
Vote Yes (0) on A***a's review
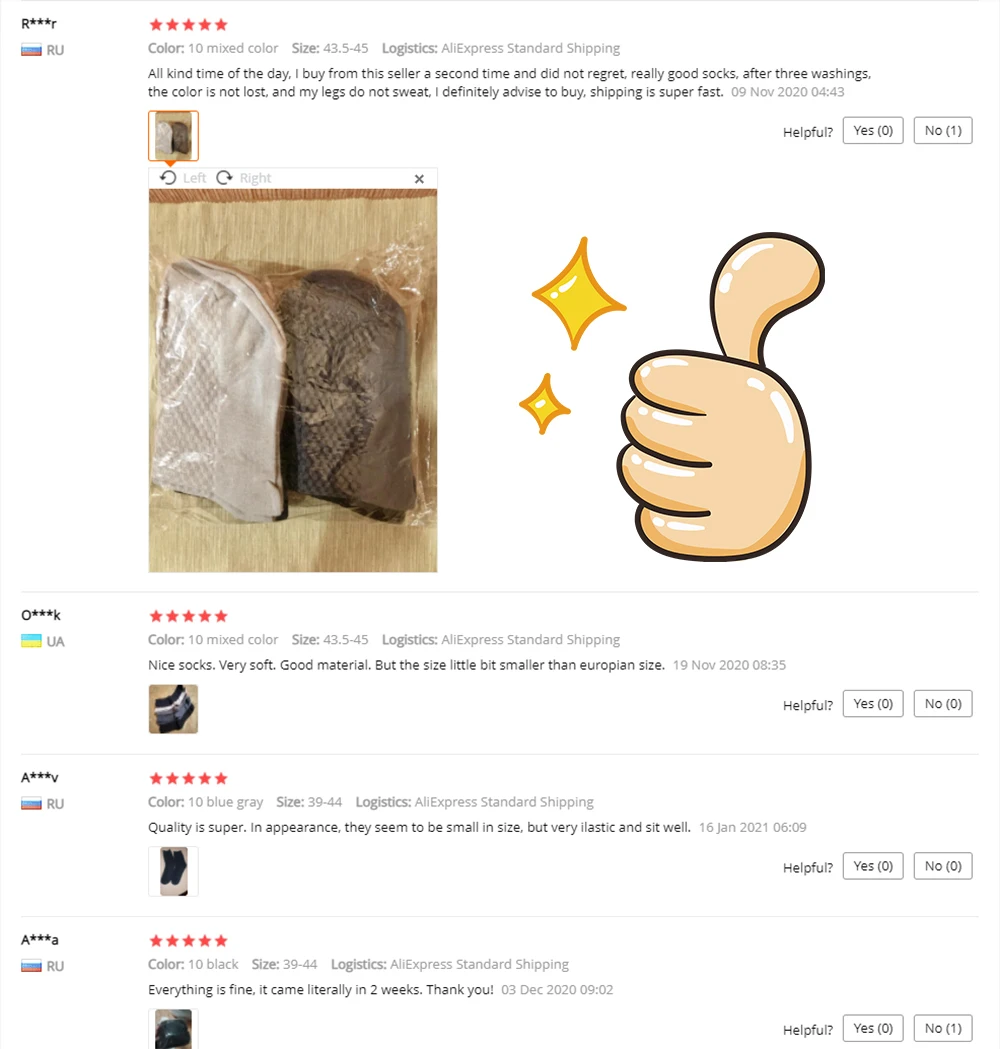[x=873, y=1028]
